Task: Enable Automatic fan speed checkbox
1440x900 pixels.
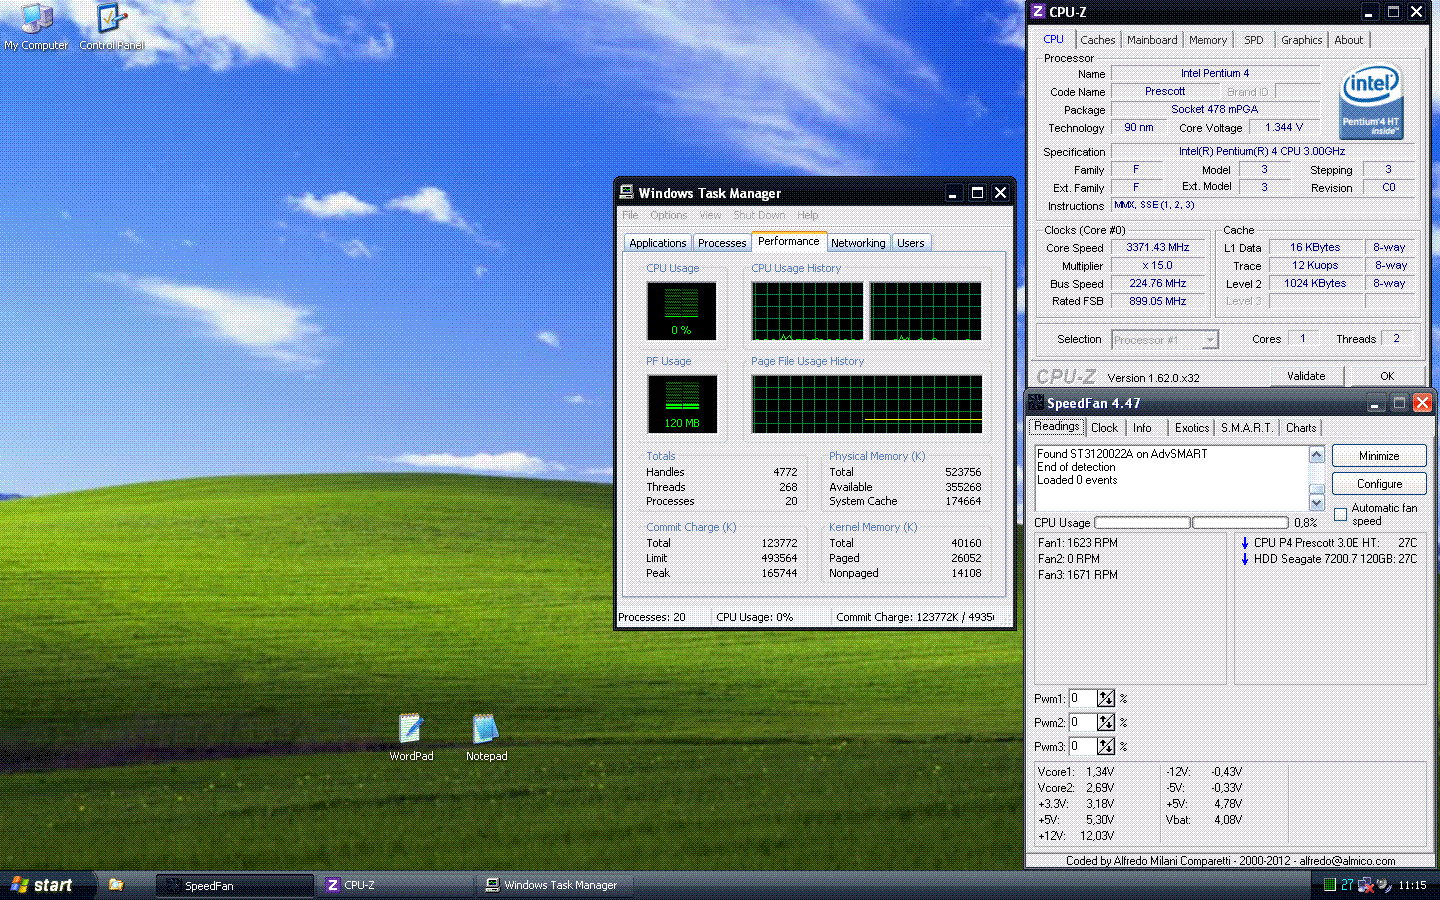Action: pyautogui.click(x=1341, y=514)
